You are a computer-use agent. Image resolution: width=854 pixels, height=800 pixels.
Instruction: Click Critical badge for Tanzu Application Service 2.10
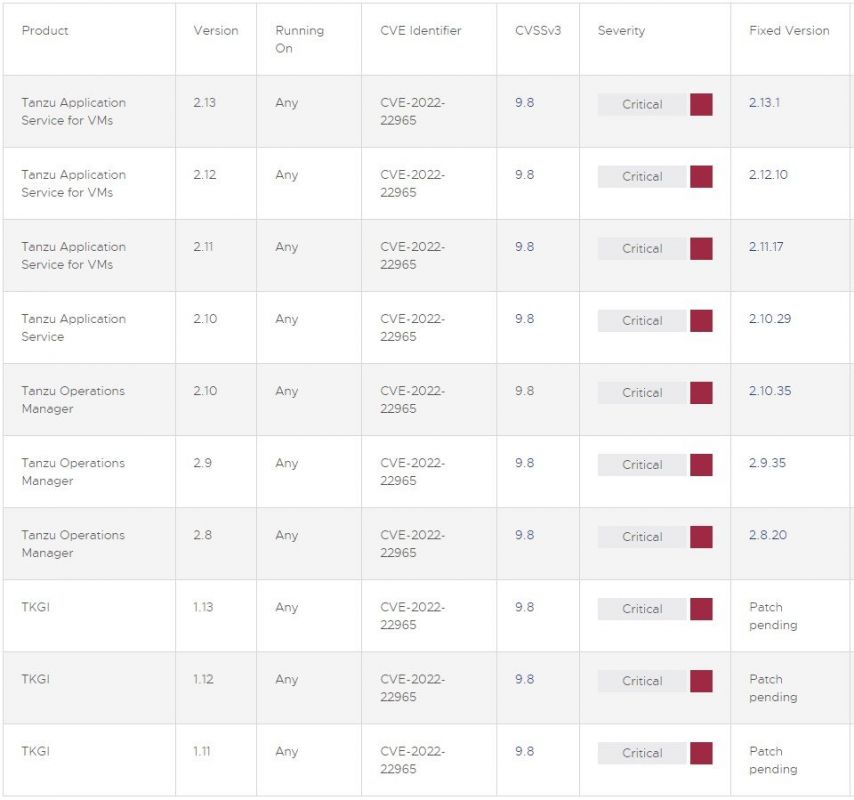[642, 321]
